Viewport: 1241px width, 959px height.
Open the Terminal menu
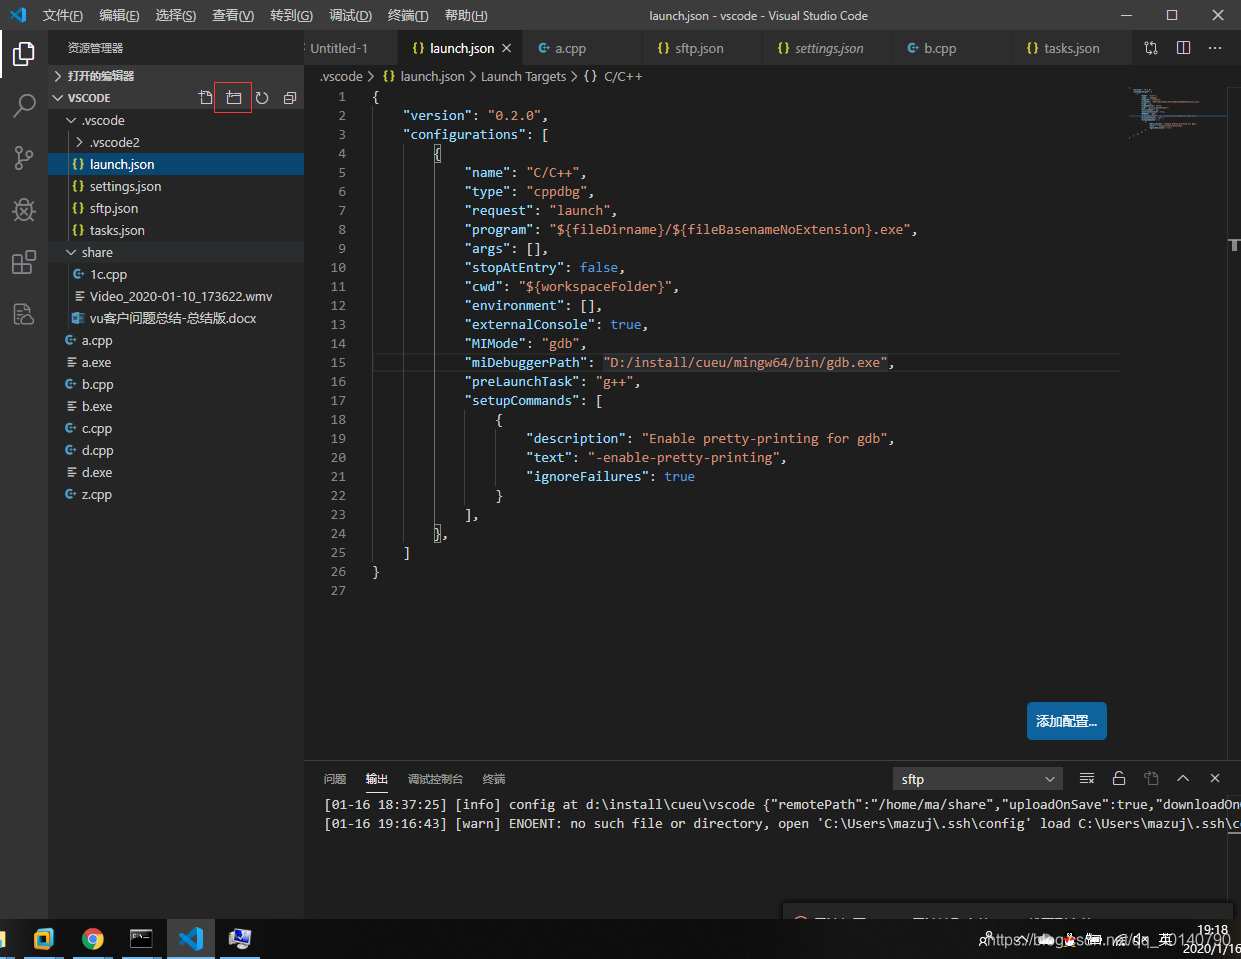(408, 15)
